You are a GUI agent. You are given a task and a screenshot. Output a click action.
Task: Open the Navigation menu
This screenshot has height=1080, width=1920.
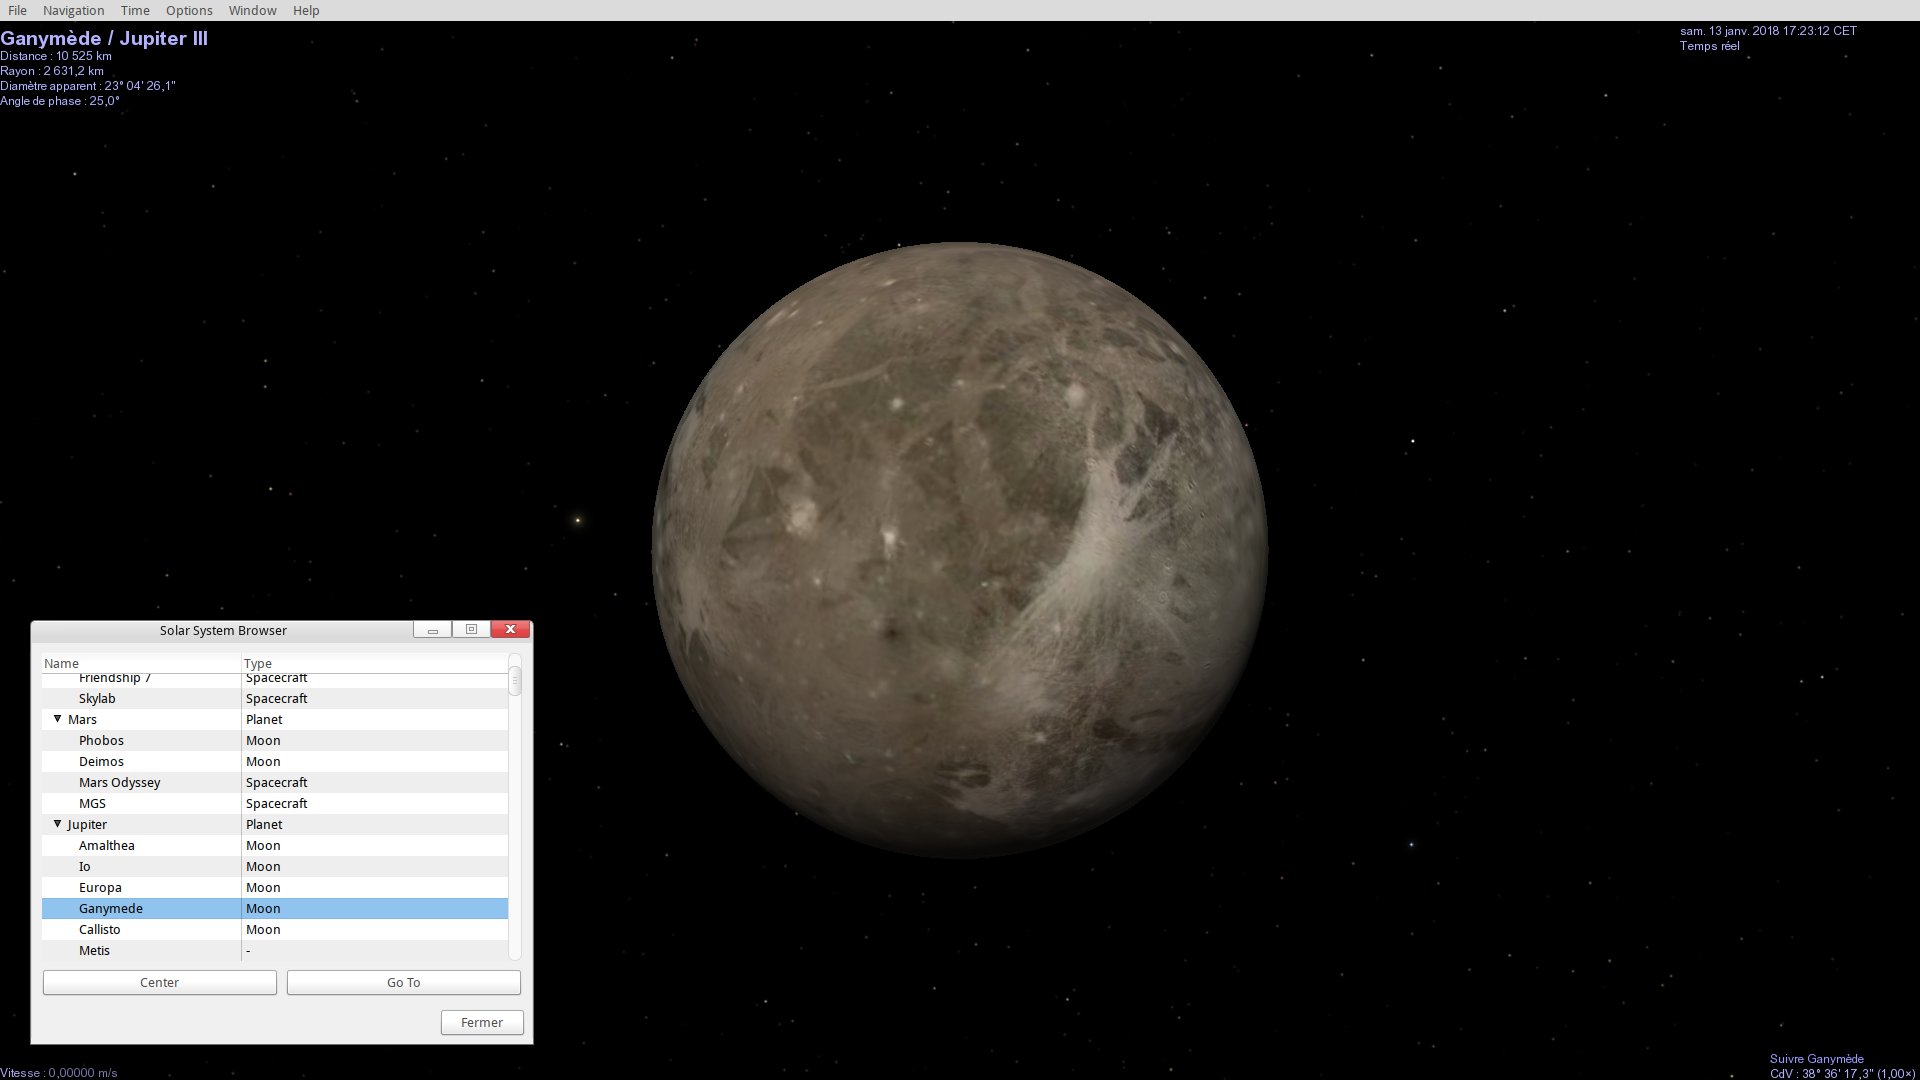tap(73, 10)
